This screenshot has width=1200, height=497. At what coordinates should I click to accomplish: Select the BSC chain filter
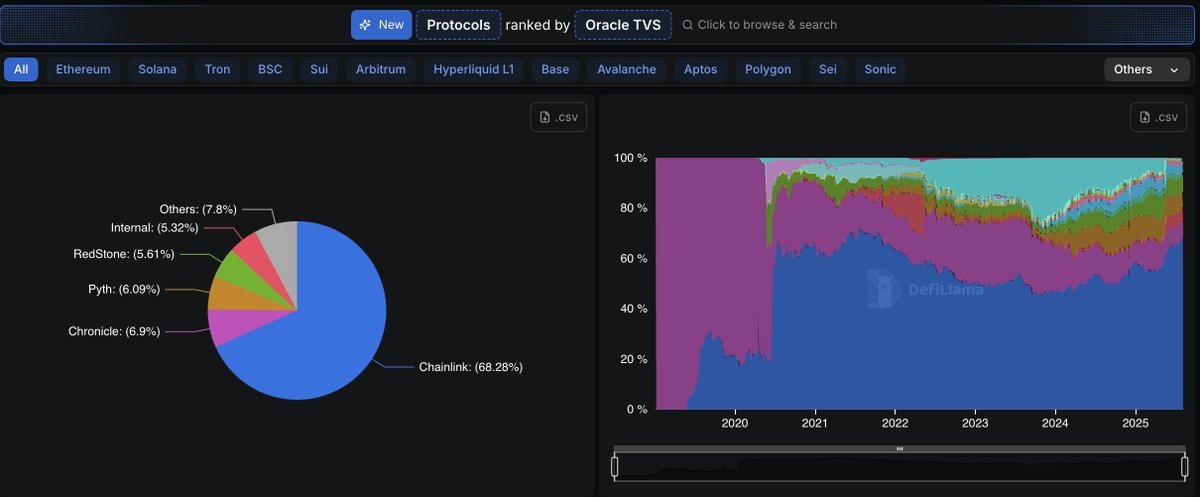pos(270,69)
